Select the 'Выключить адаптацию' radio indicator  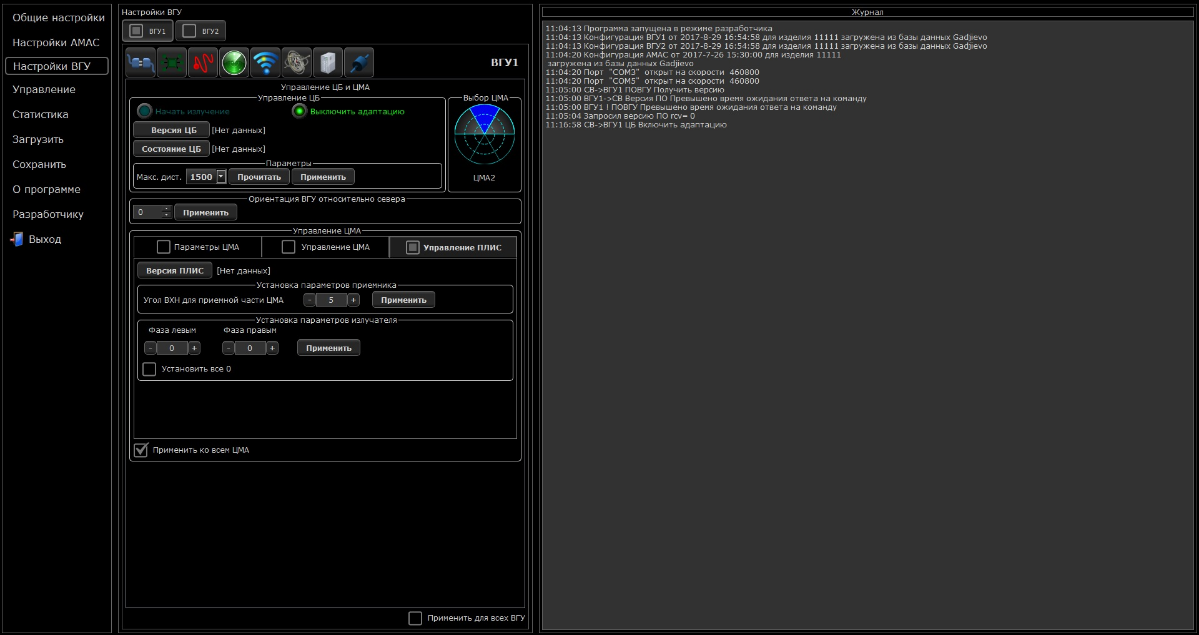[299, 111]
